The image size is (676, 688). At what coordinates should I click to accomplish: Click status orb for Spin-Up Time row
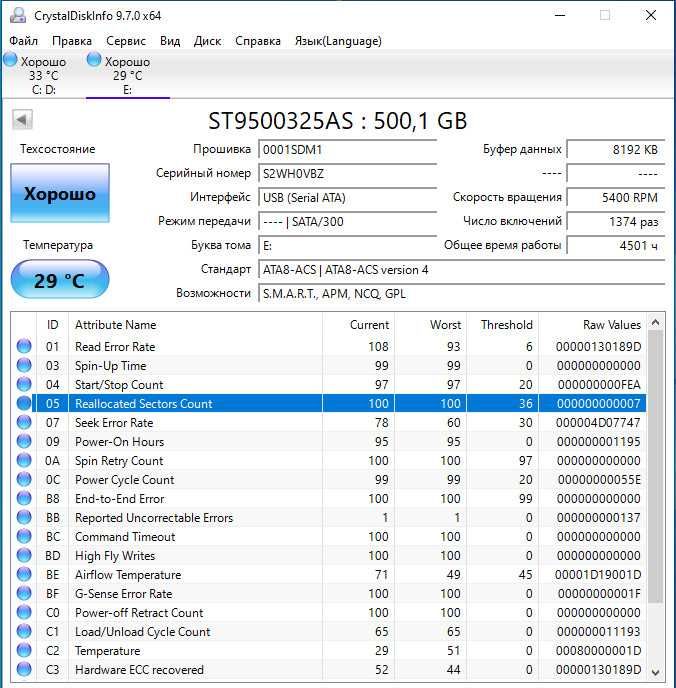(x=24, y=365)
